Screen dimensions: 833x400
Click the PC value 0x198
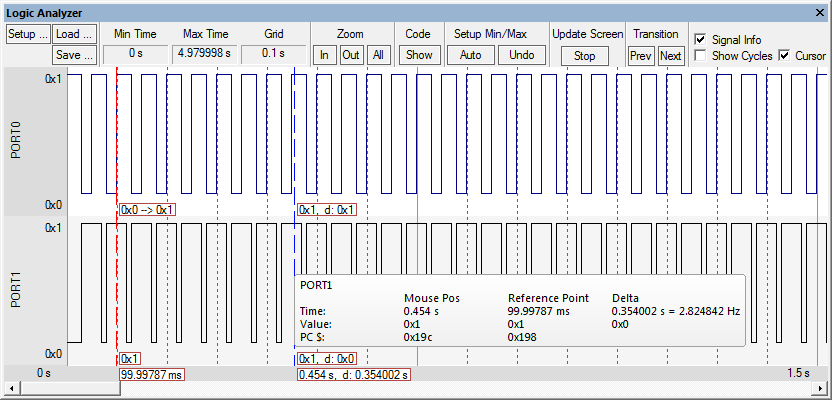(522, 337)
